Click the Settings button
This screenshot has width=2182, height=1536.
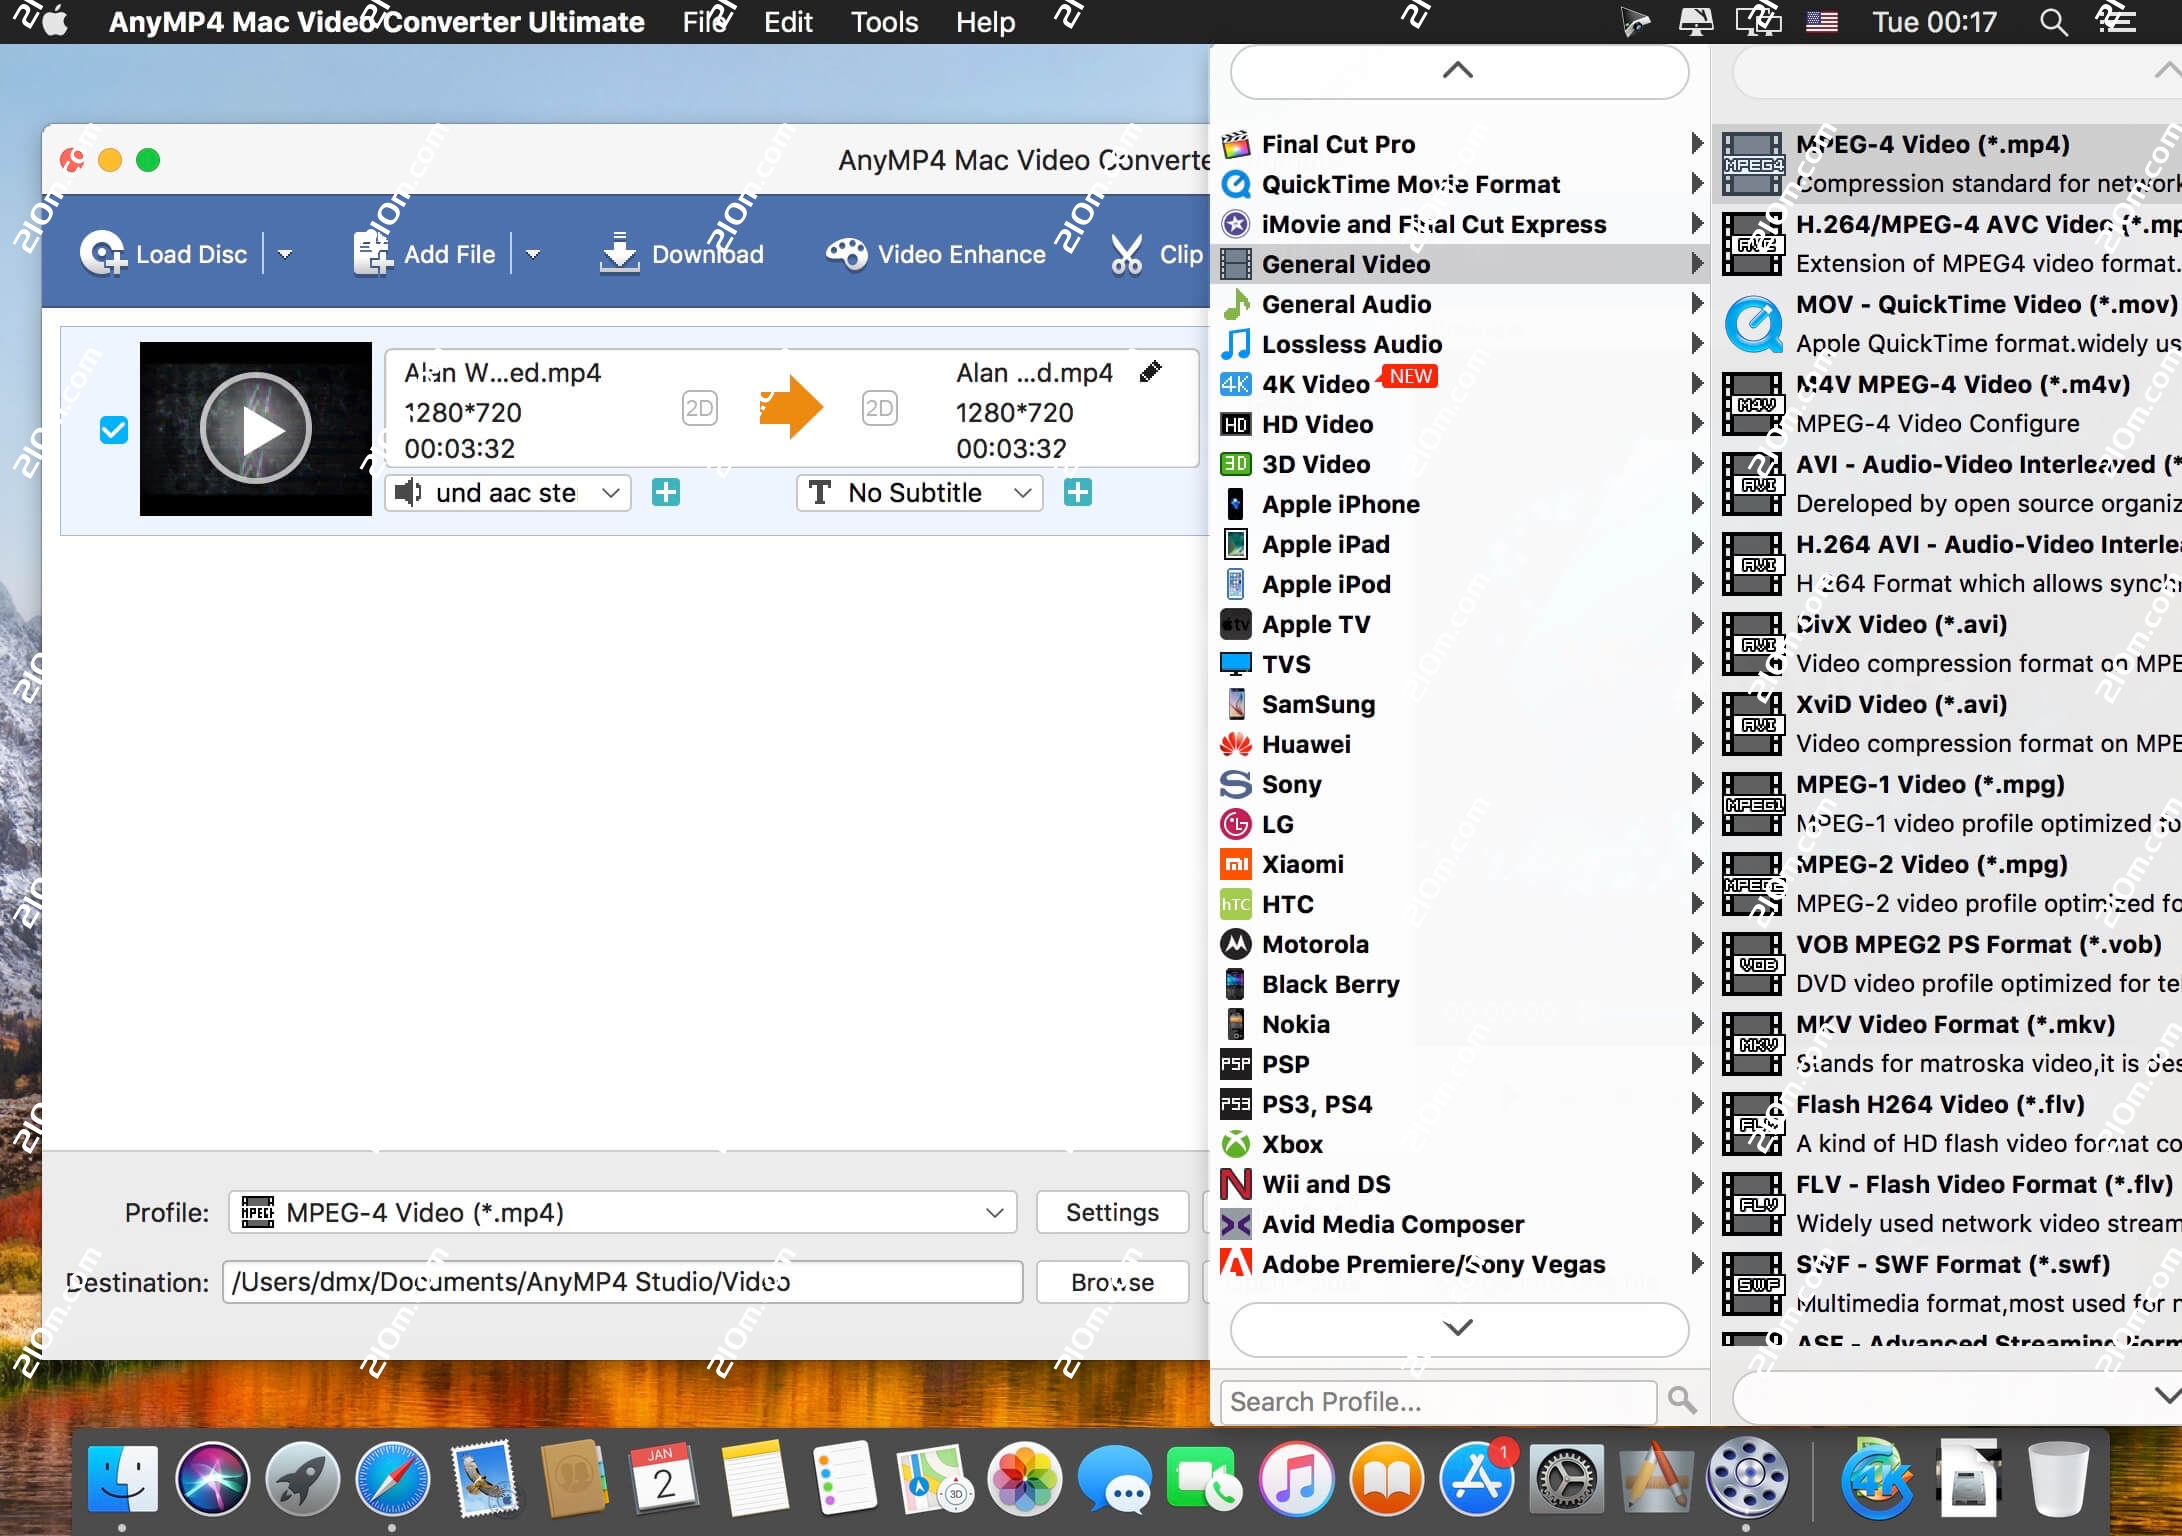pos(1111,1212)
